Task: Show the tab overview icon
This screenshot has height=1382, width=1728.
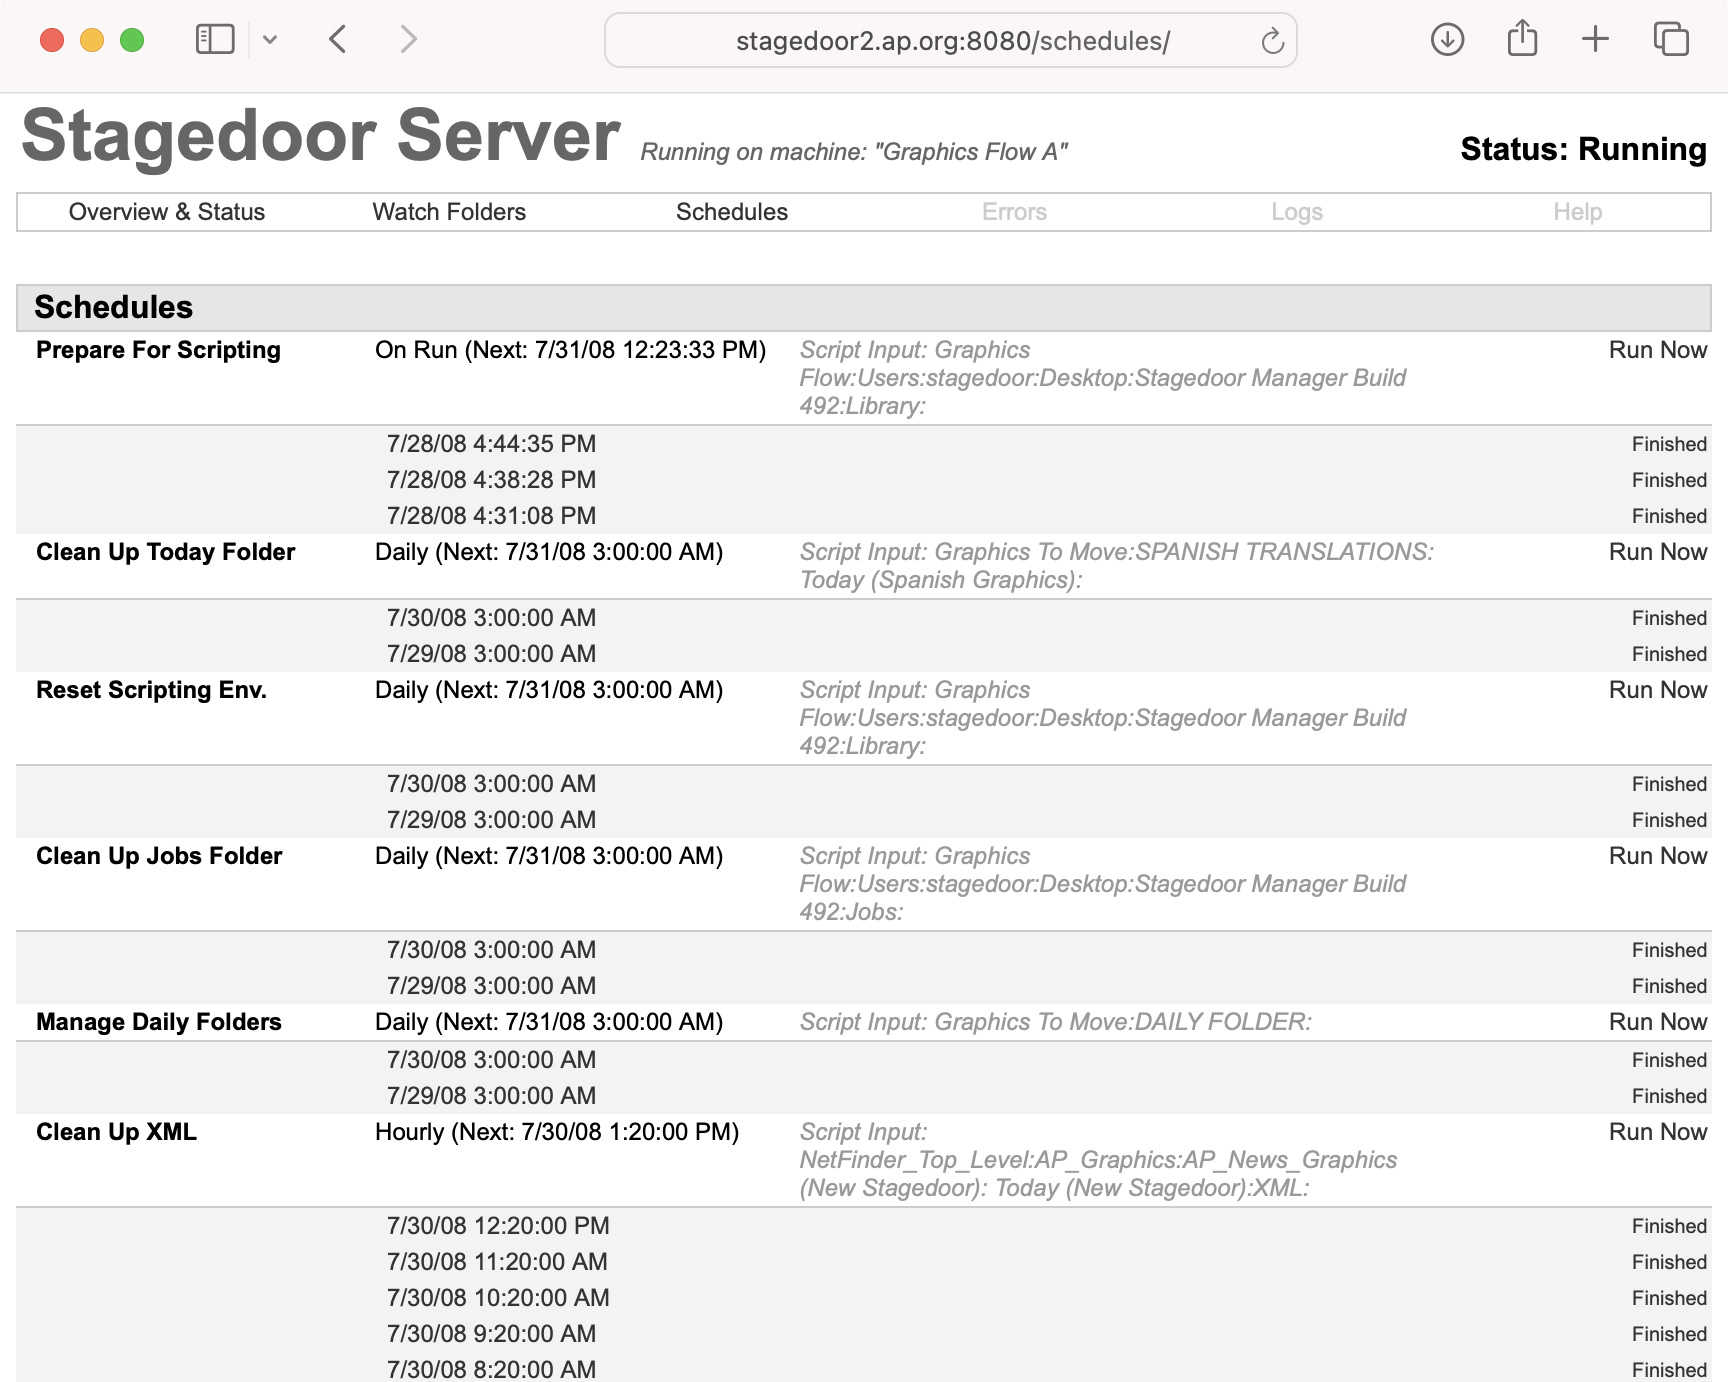Action: pyautogui.click(x=1671, y=40)
